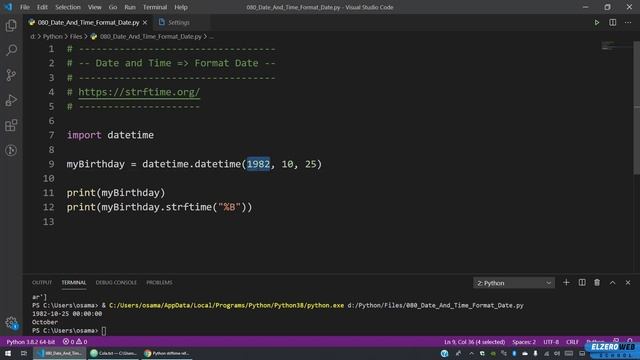Expand breadcrumb Python folder
This screenshot has height=360, width=640.
tap(53, 36)
